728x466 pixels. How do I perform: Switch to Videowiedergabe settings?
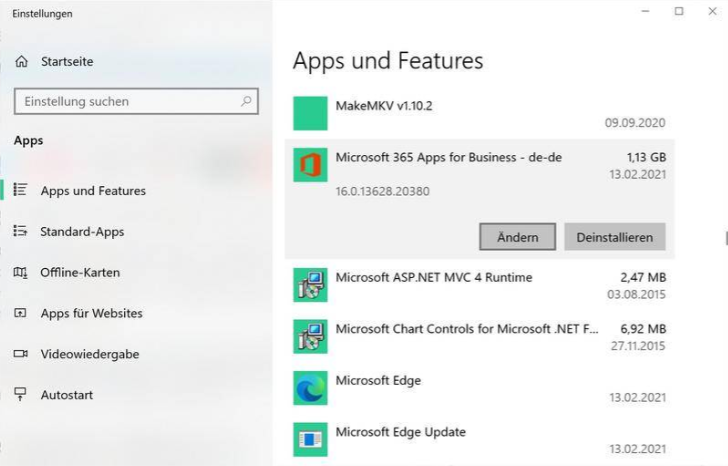tap(90, 354)
